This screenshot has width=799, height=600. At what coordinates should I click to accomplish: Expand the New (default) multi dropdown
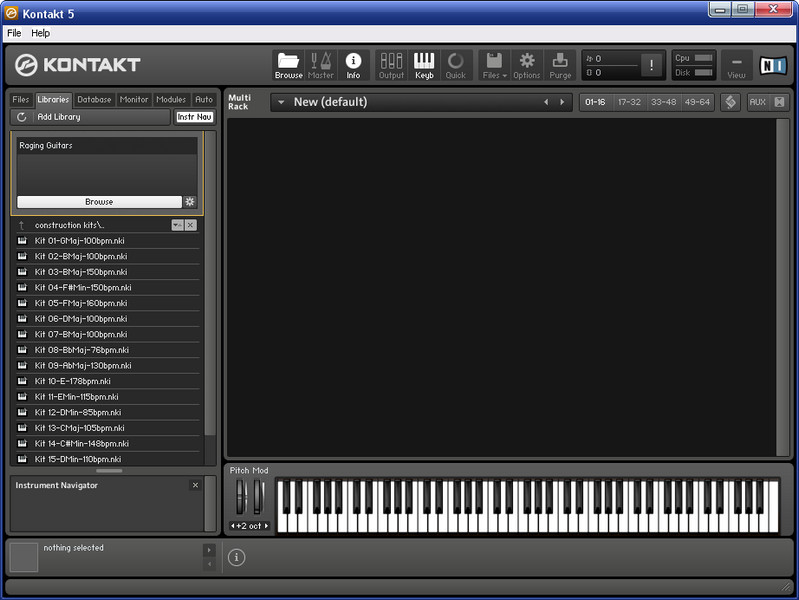pyautogui.click(x=280, y=102)
